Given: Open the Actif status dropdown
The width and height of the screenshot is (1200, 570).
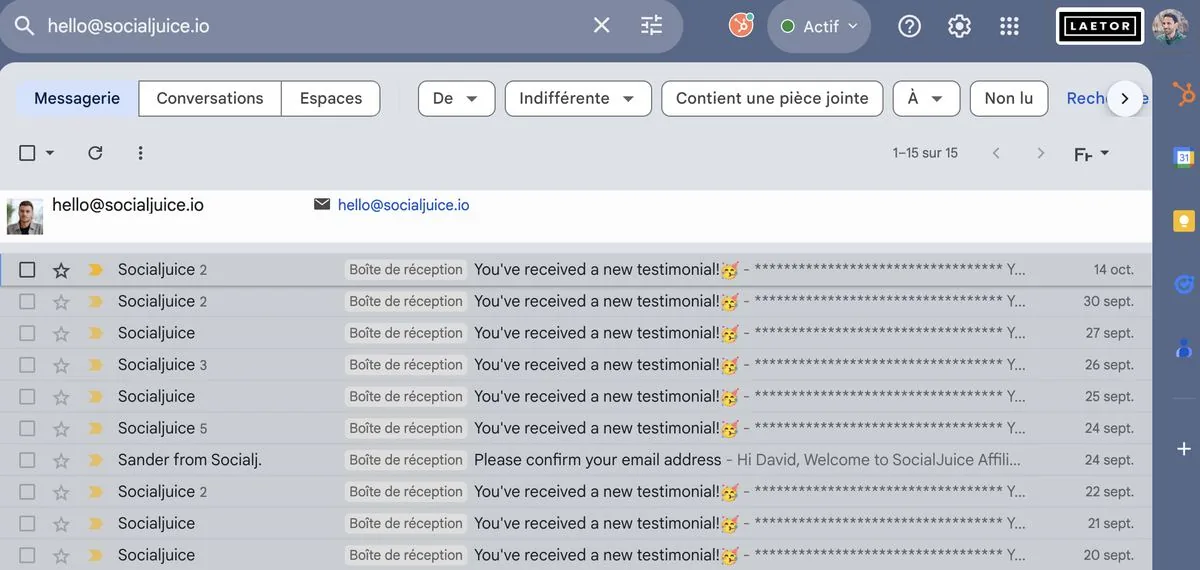Looking at the screenshot, I should point(819,26).
